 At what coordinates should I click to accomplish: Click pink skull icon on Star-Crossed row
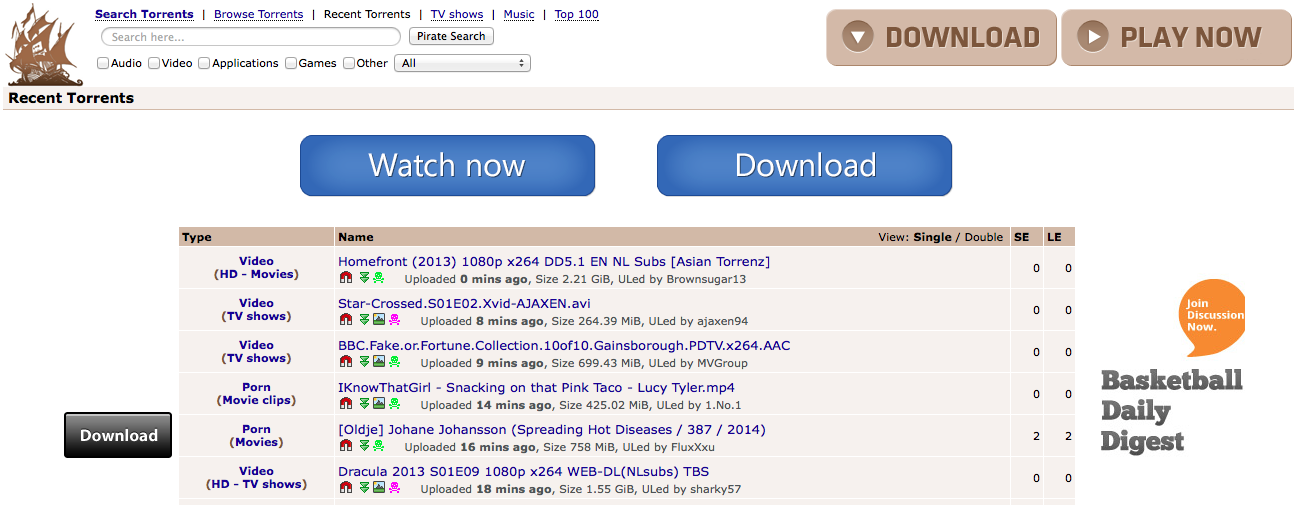[x=394, y=321]
